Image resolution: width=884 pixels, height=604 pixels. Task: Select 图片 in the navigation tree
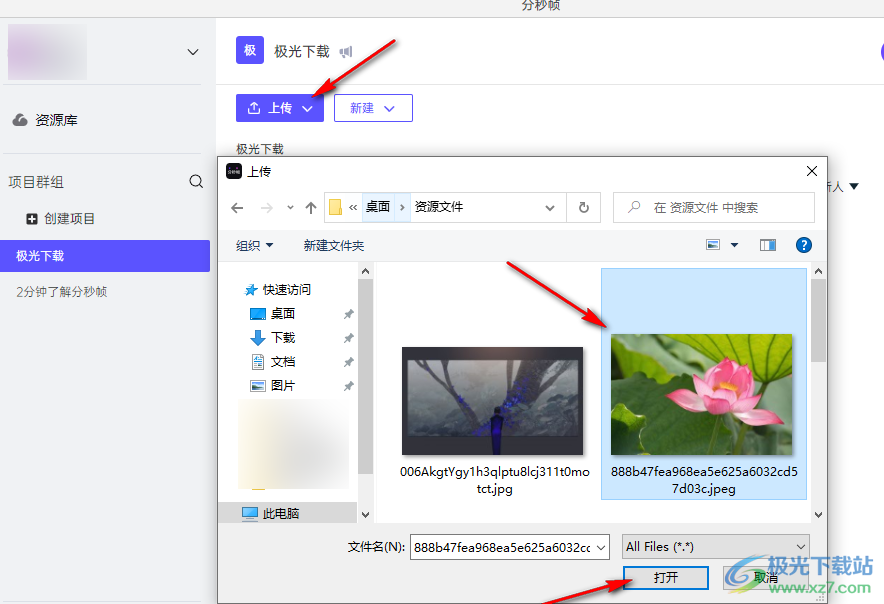272,386
